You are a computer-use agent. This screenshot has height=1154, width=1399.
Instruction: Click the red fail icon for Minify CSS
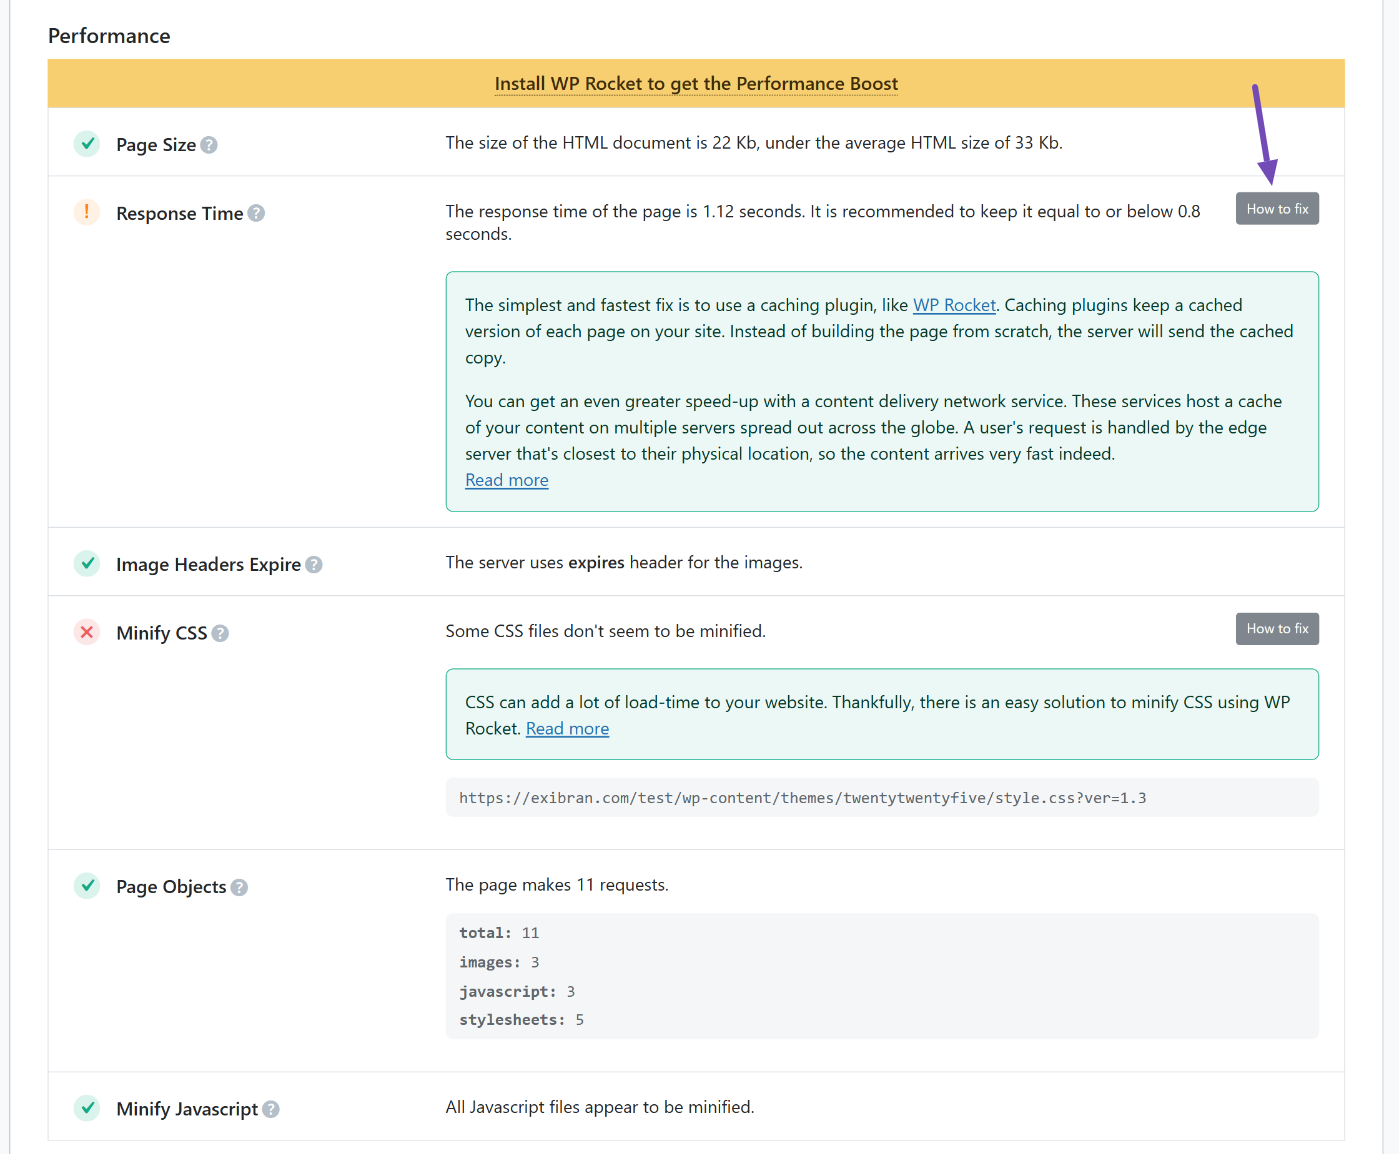coord(87,632)
